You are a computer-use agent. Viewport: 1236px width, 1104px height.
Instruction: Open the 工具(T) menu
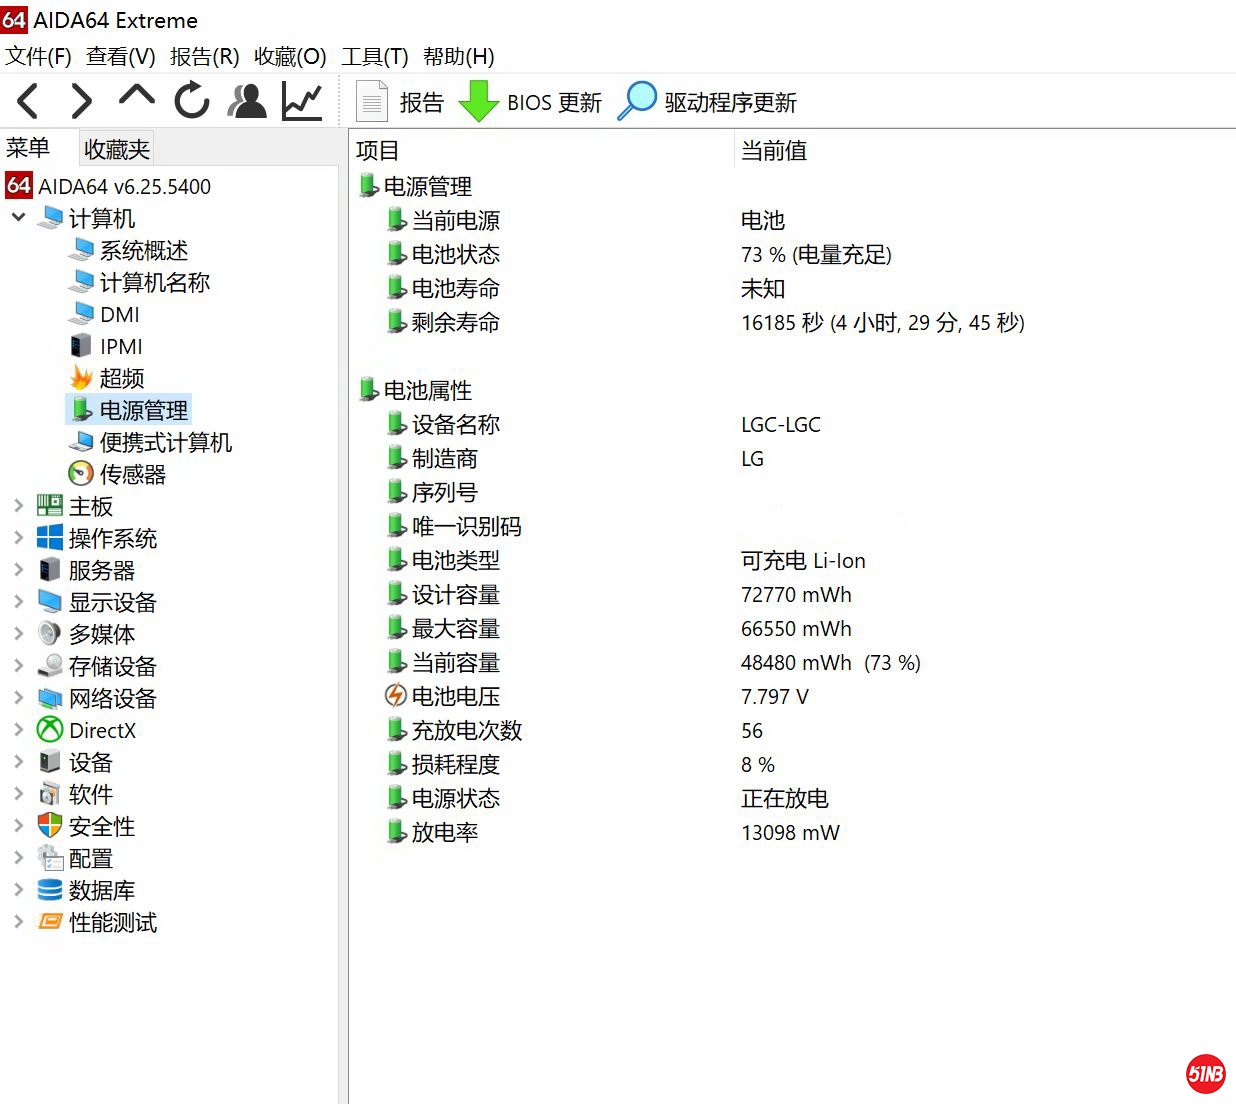pyautogui.click(x=374, y=56)
